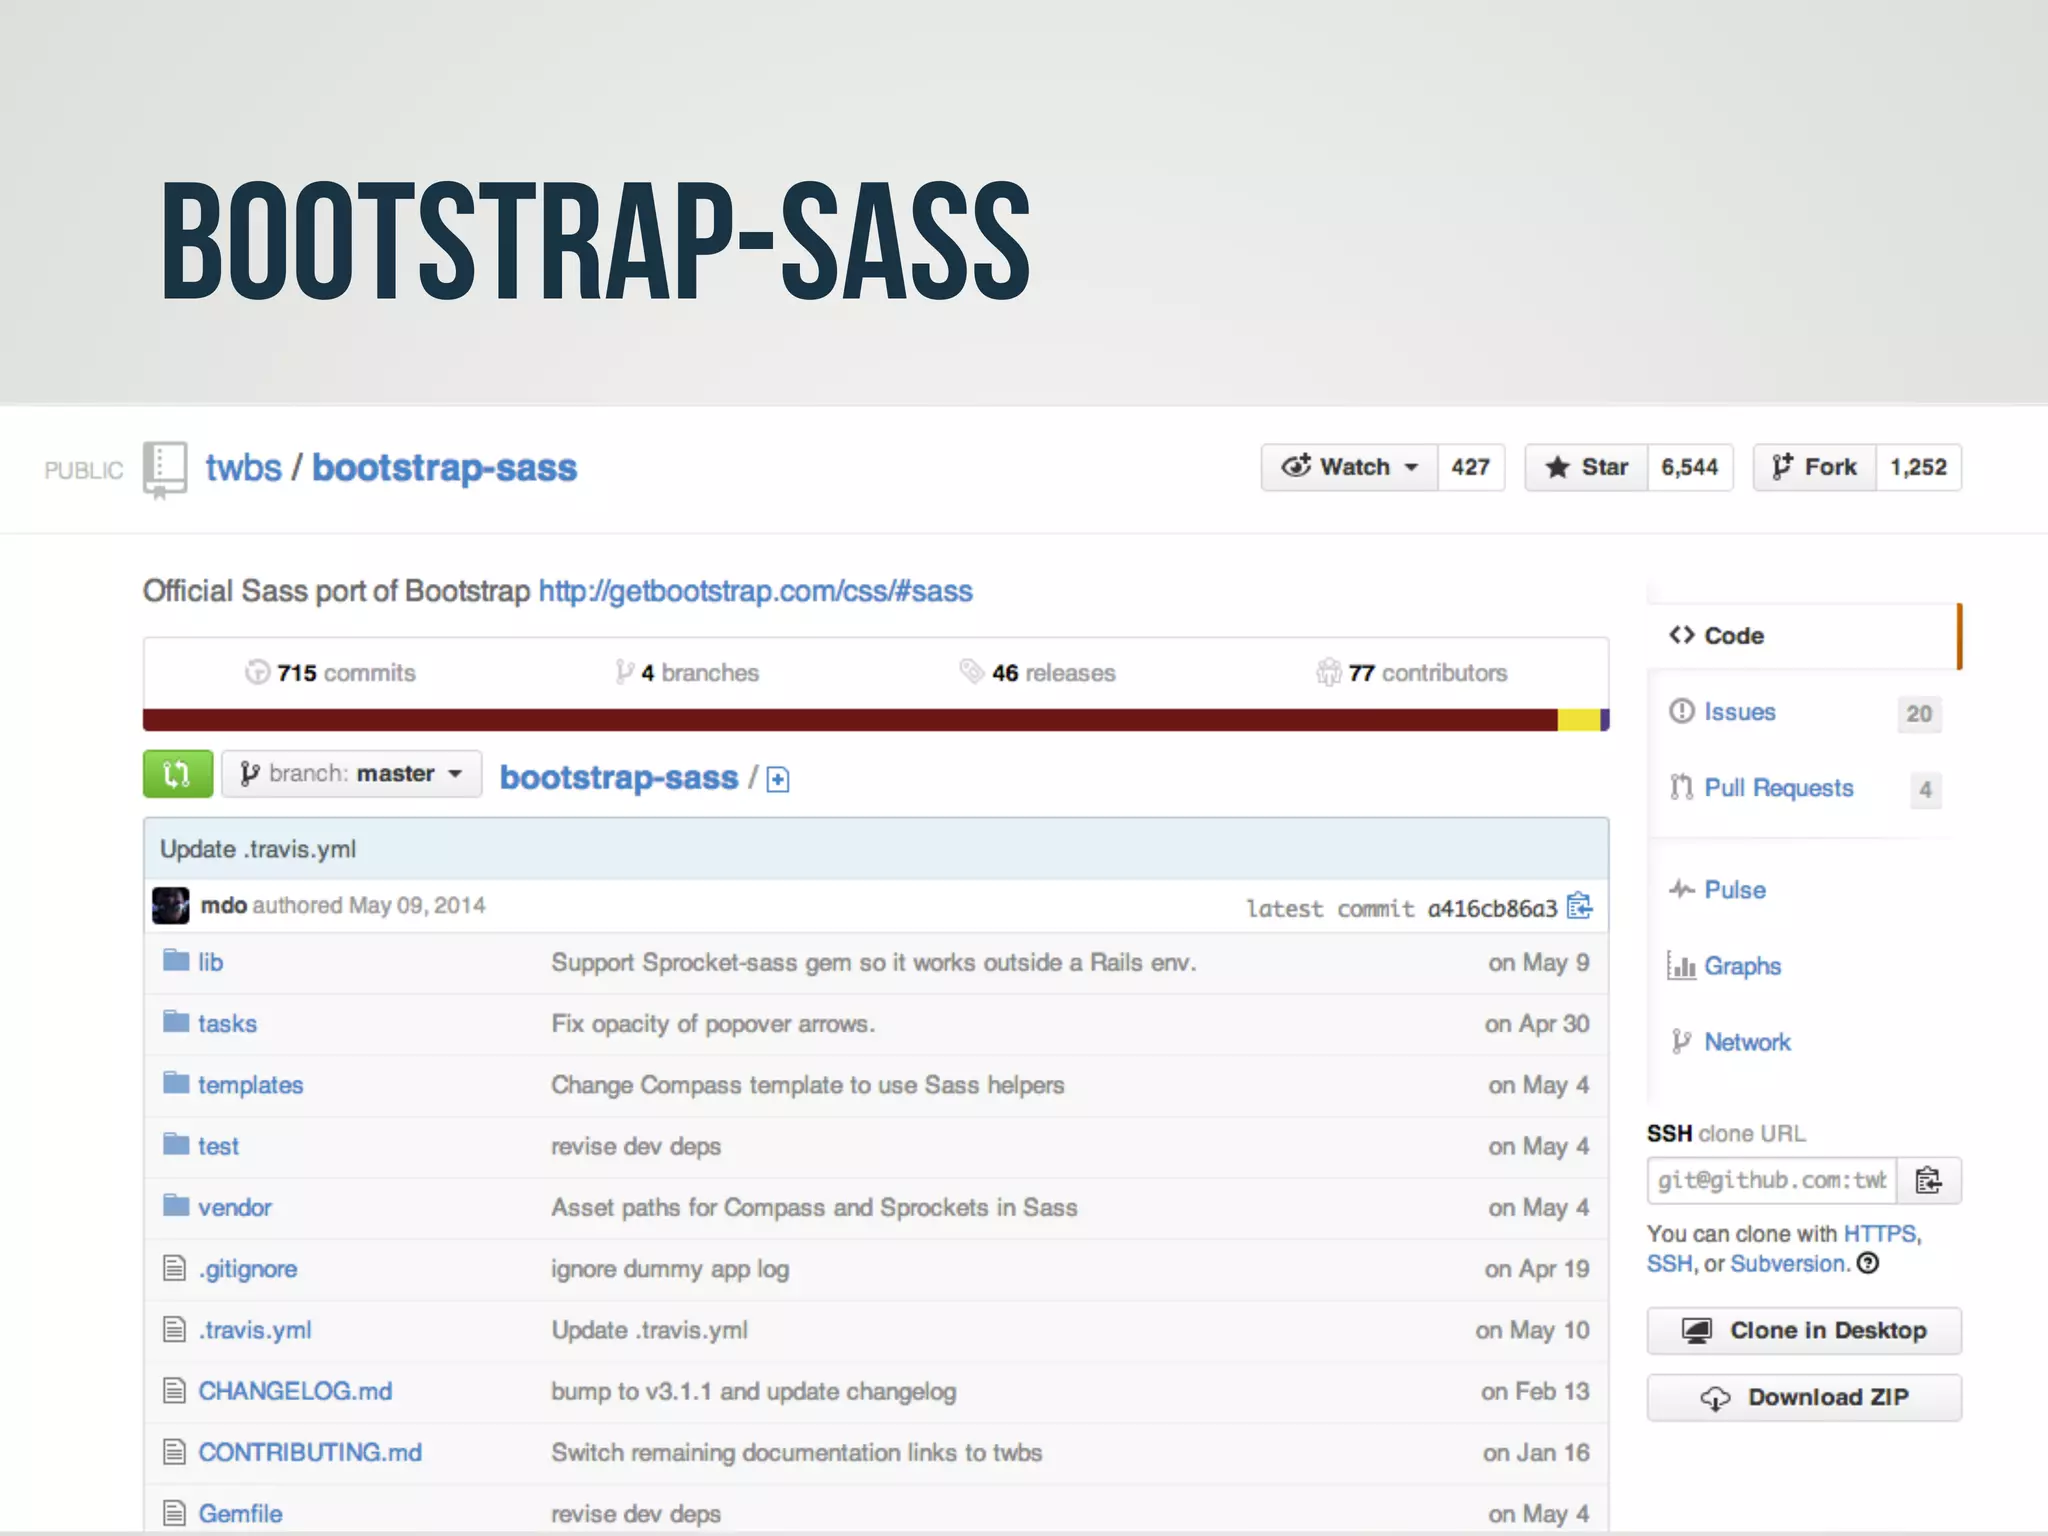The height and width of the screenshot is (1536, 2048).
Task: Open 'Support Sprocket-sass gem' commit message
Action: pos(874,963)
